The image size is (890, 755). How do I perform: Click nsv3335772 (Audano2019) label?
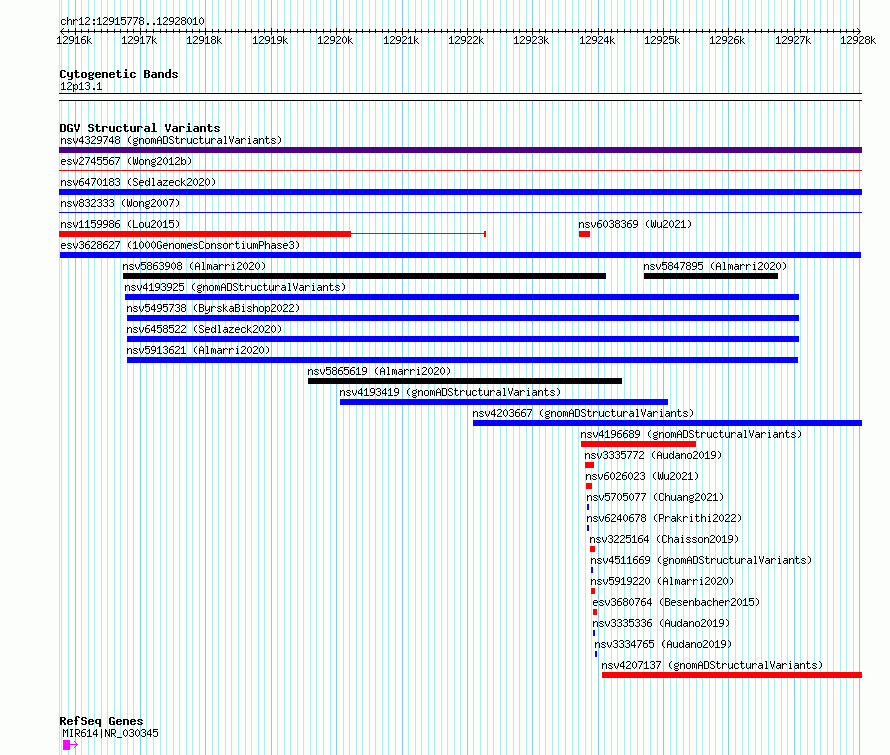(x=653, y=455)
